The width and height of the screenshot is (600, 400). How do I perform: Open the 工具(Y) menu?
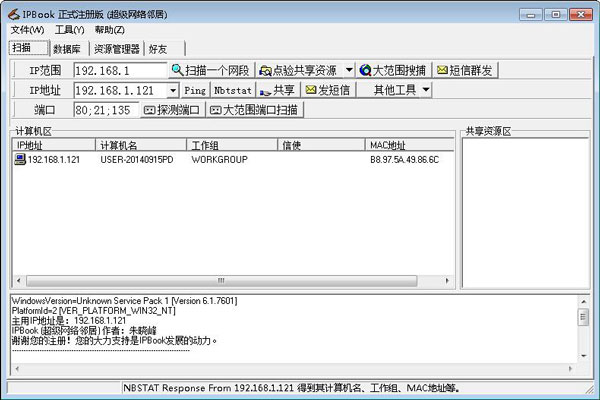tap(70, 30)
